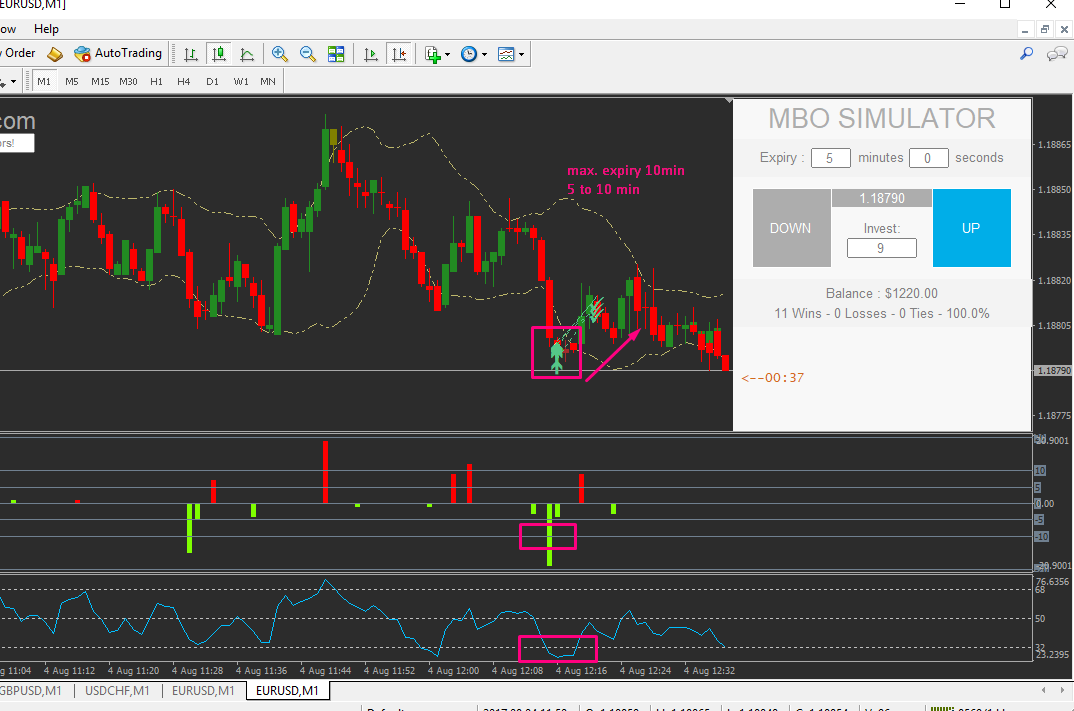Zoom in on the chart
Screen dimensions: 1074x711
(x=279, y=54)
